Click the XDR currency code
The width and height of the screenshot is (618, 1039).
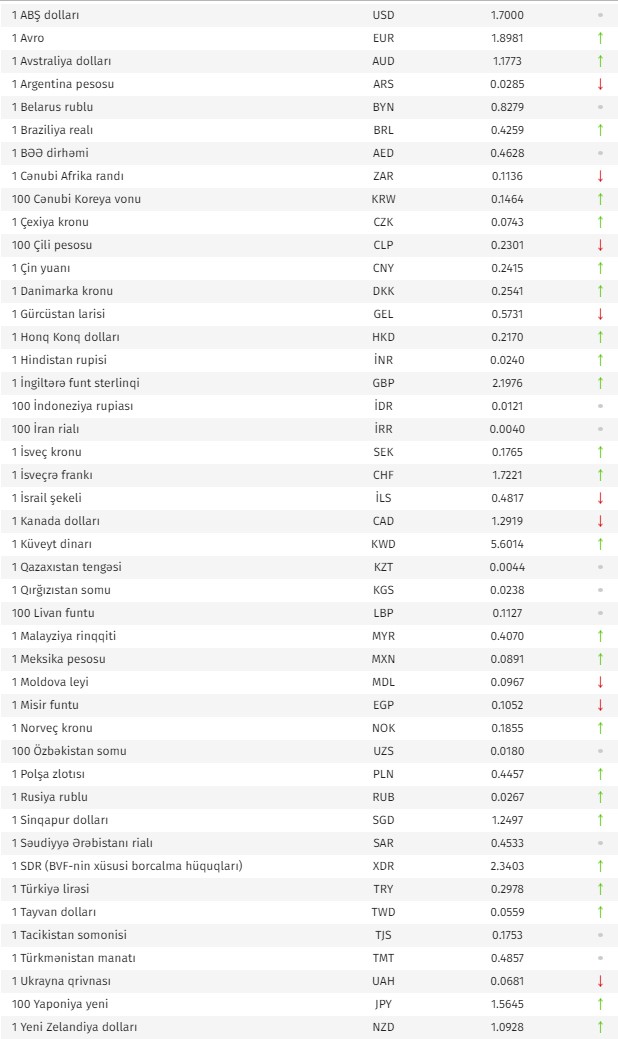click(x=383, y=866)
